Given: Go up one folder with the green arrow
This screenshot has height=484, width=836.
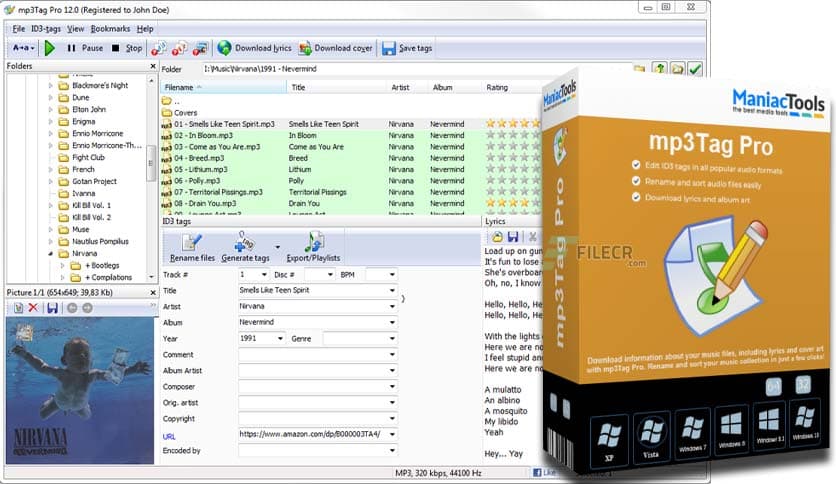Looking at the screenshot, I should tap(660, 69).
